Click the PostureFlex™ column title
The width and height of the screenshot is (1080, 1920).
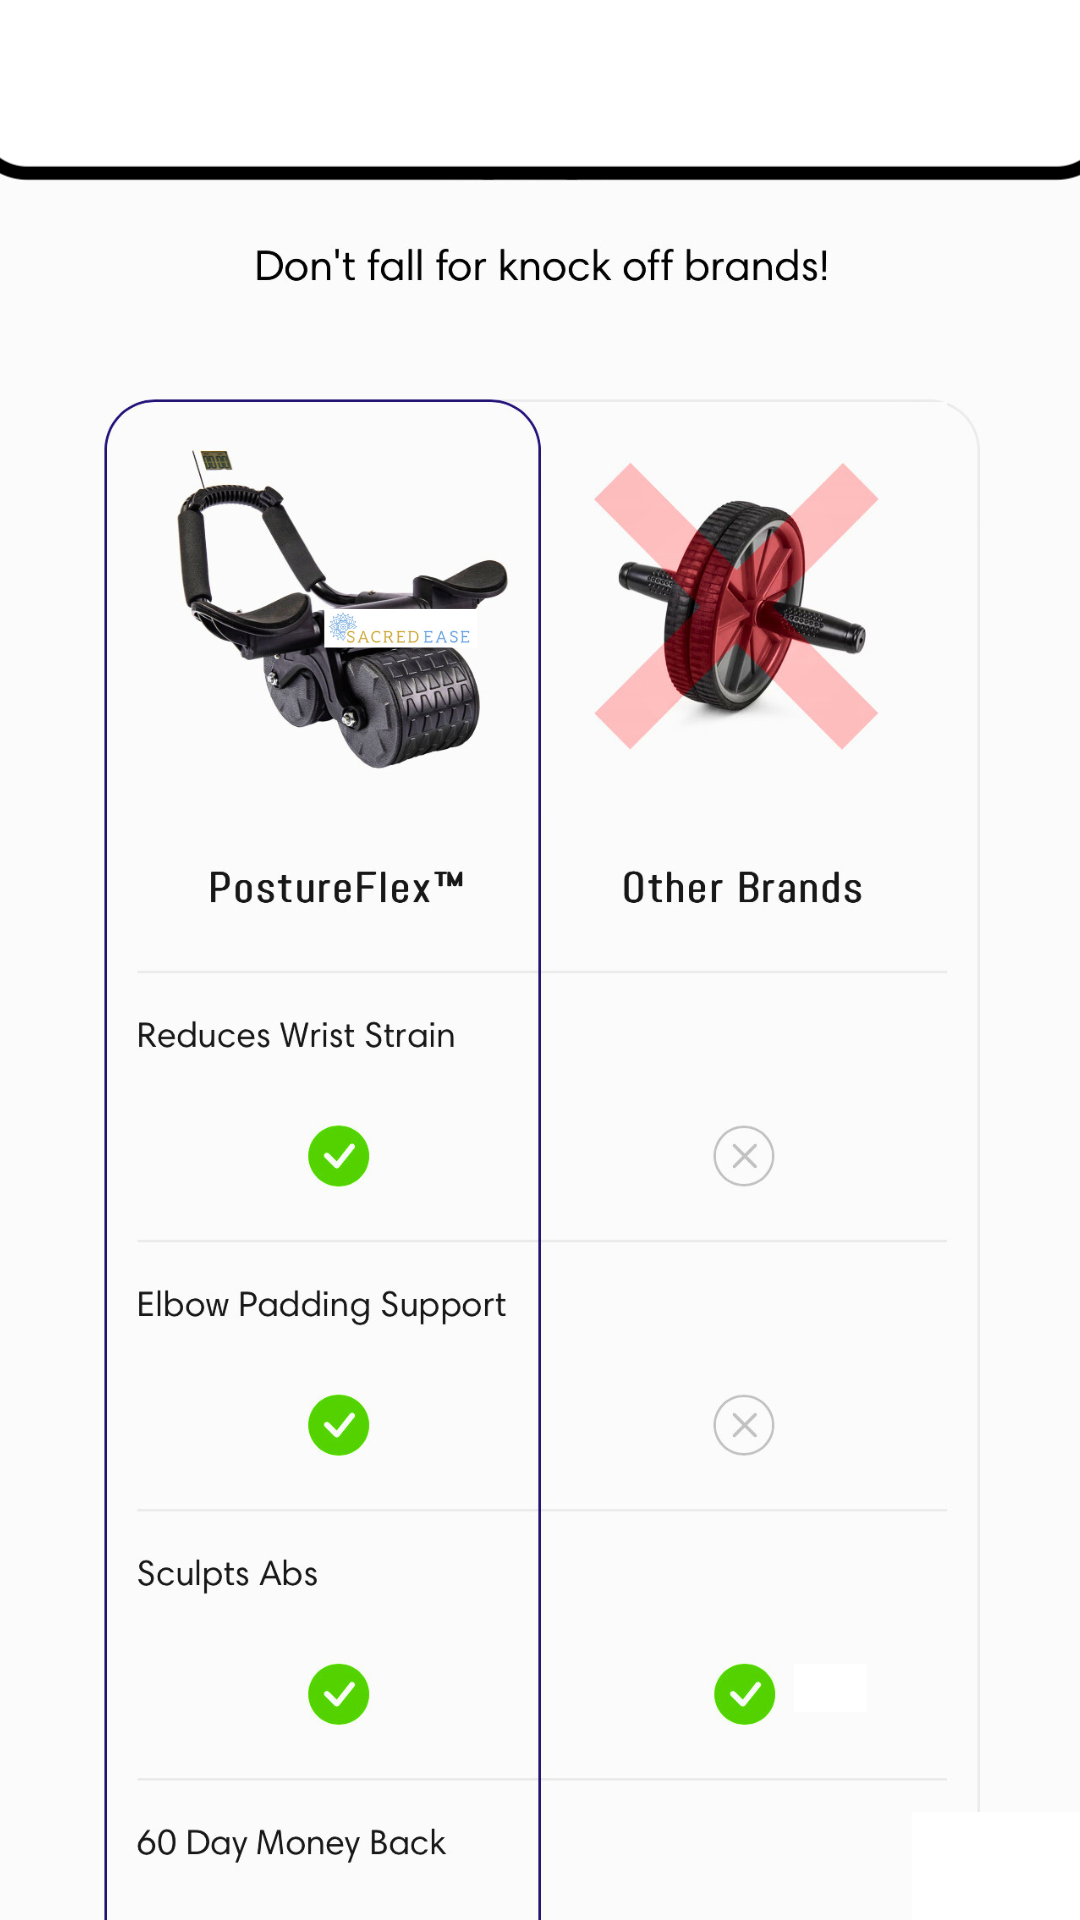tap(336, 888)
